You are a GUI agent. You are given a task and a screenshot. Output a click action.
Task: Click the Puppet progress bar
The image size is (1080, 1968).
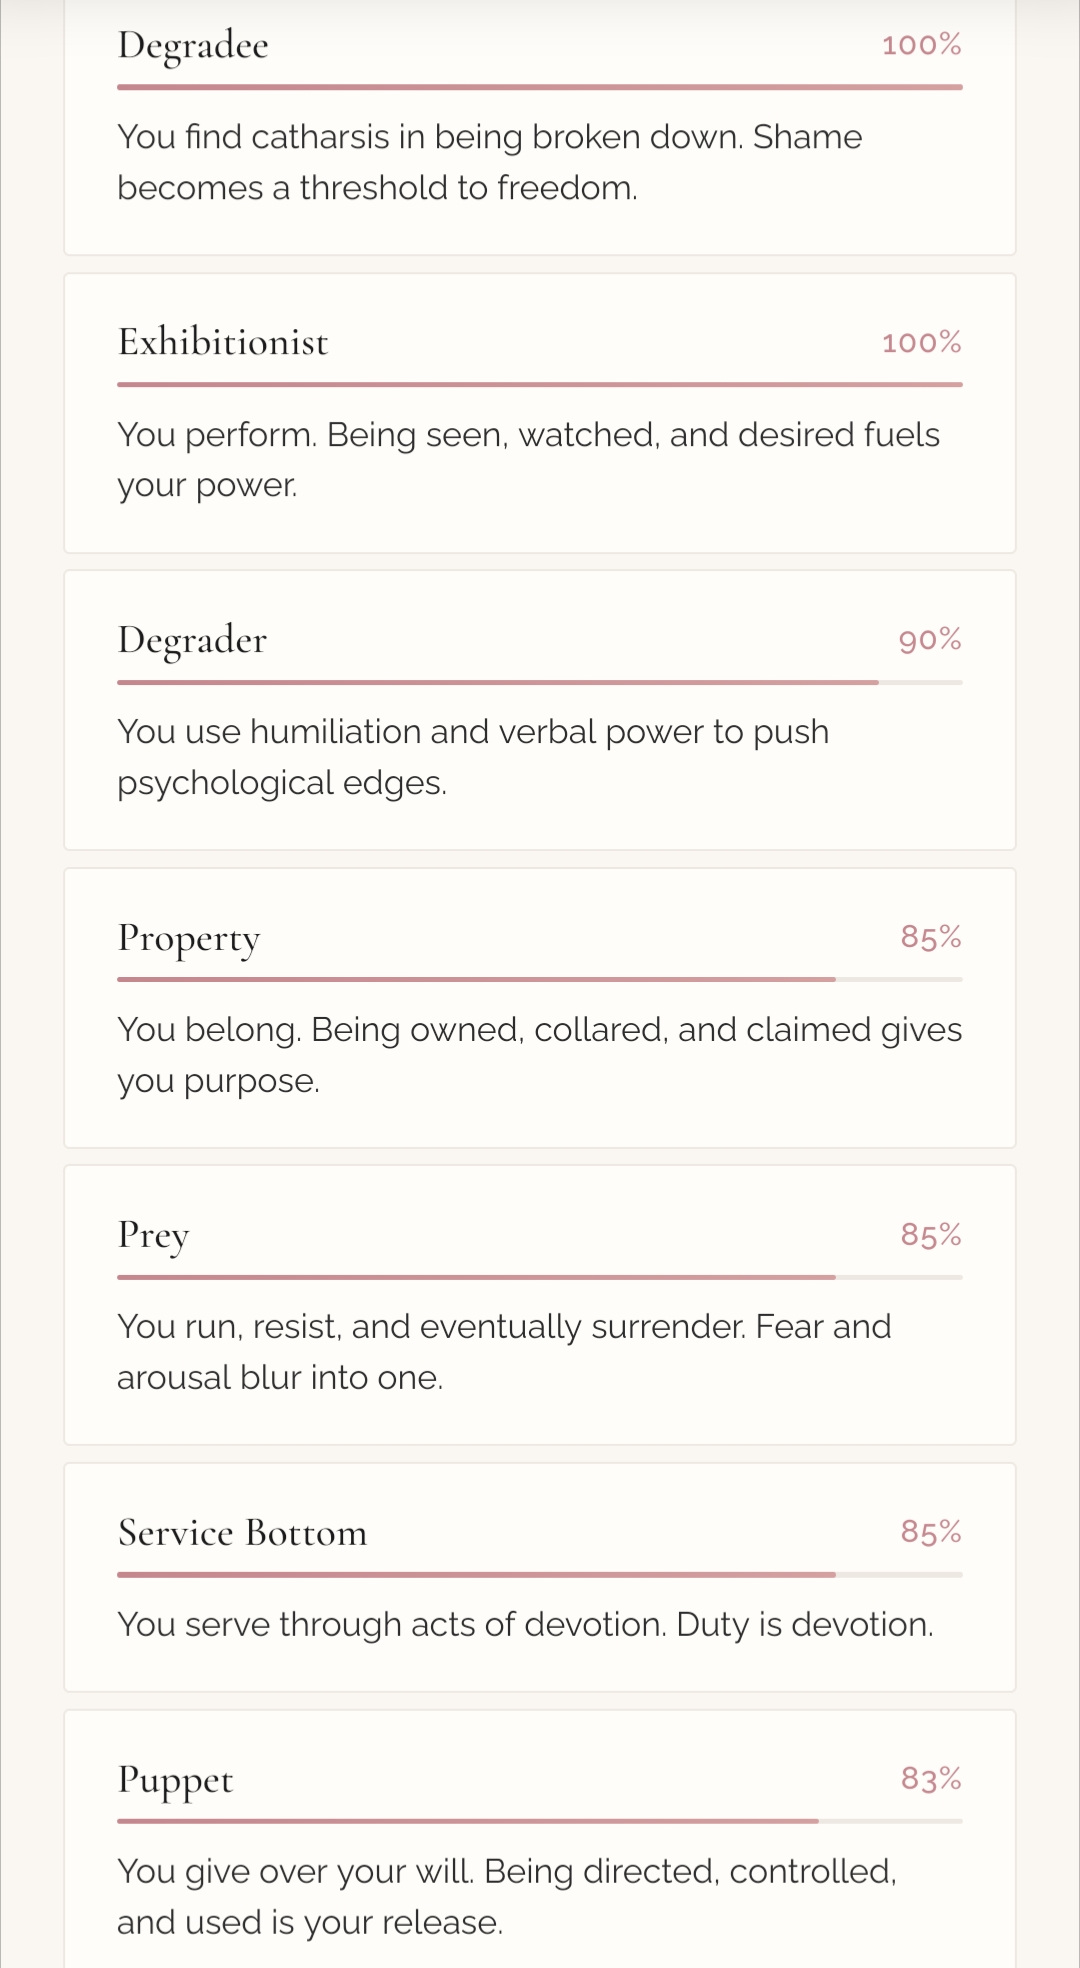(540, 1821)
